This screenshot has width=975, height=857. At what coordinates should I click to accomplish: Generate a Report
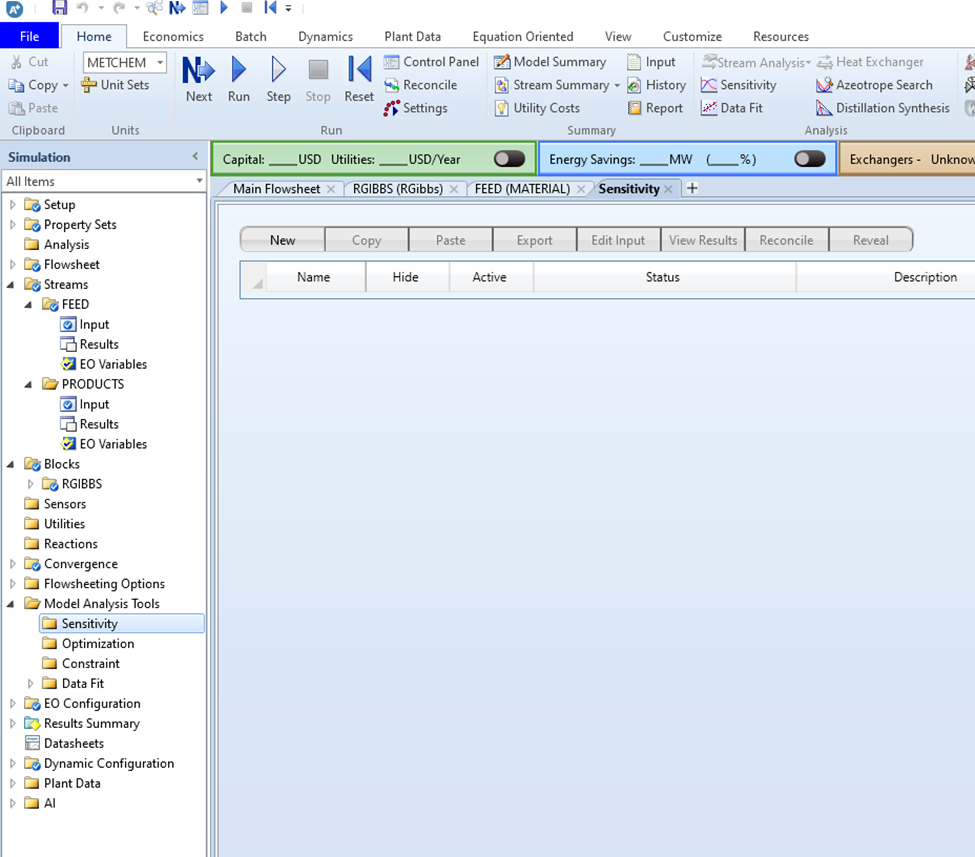pos(655,108)
